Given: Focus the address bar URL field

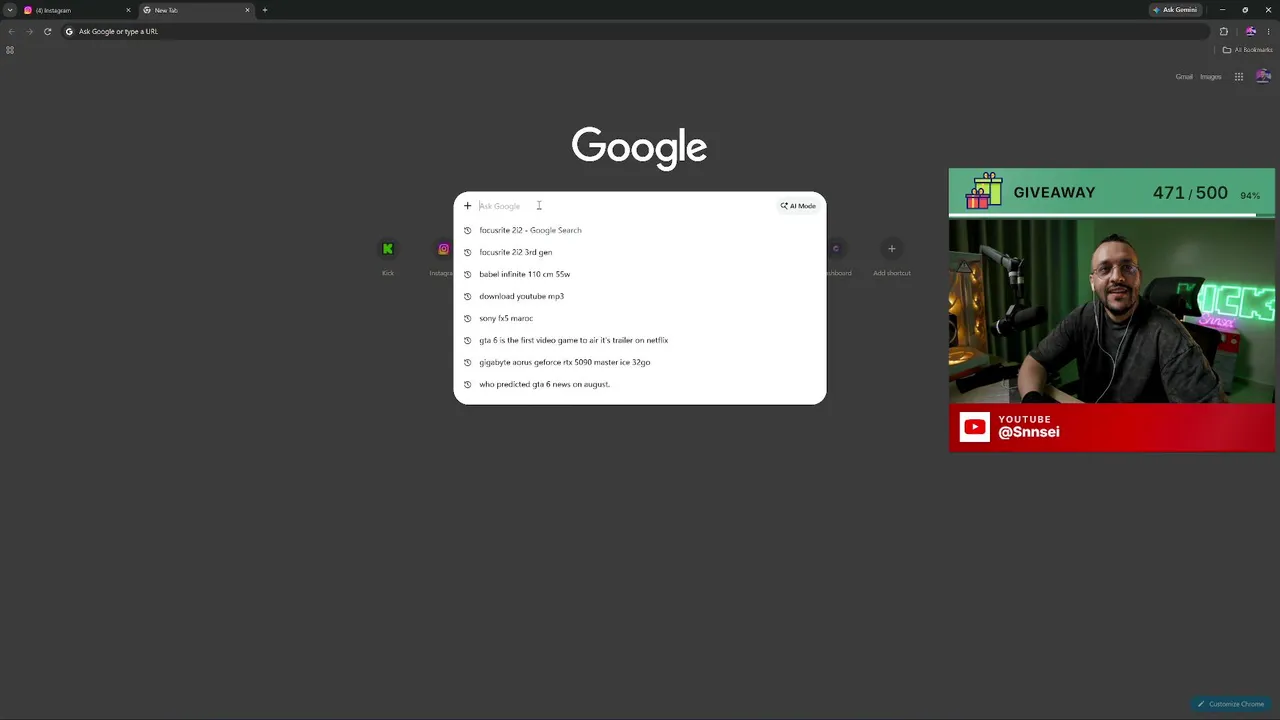Looking at the screenshot, I should click(x=634, y=31).
